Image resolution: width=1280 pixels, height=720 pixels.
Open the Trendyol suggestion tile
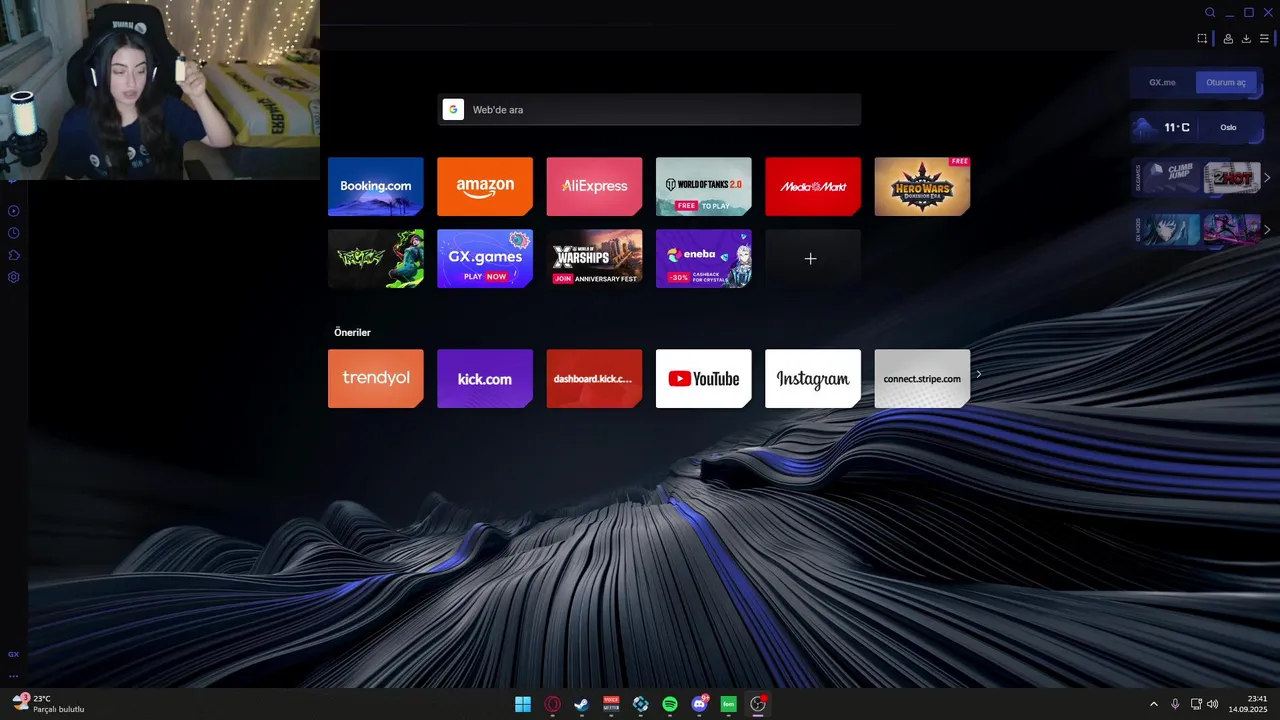tap(375, 378)
